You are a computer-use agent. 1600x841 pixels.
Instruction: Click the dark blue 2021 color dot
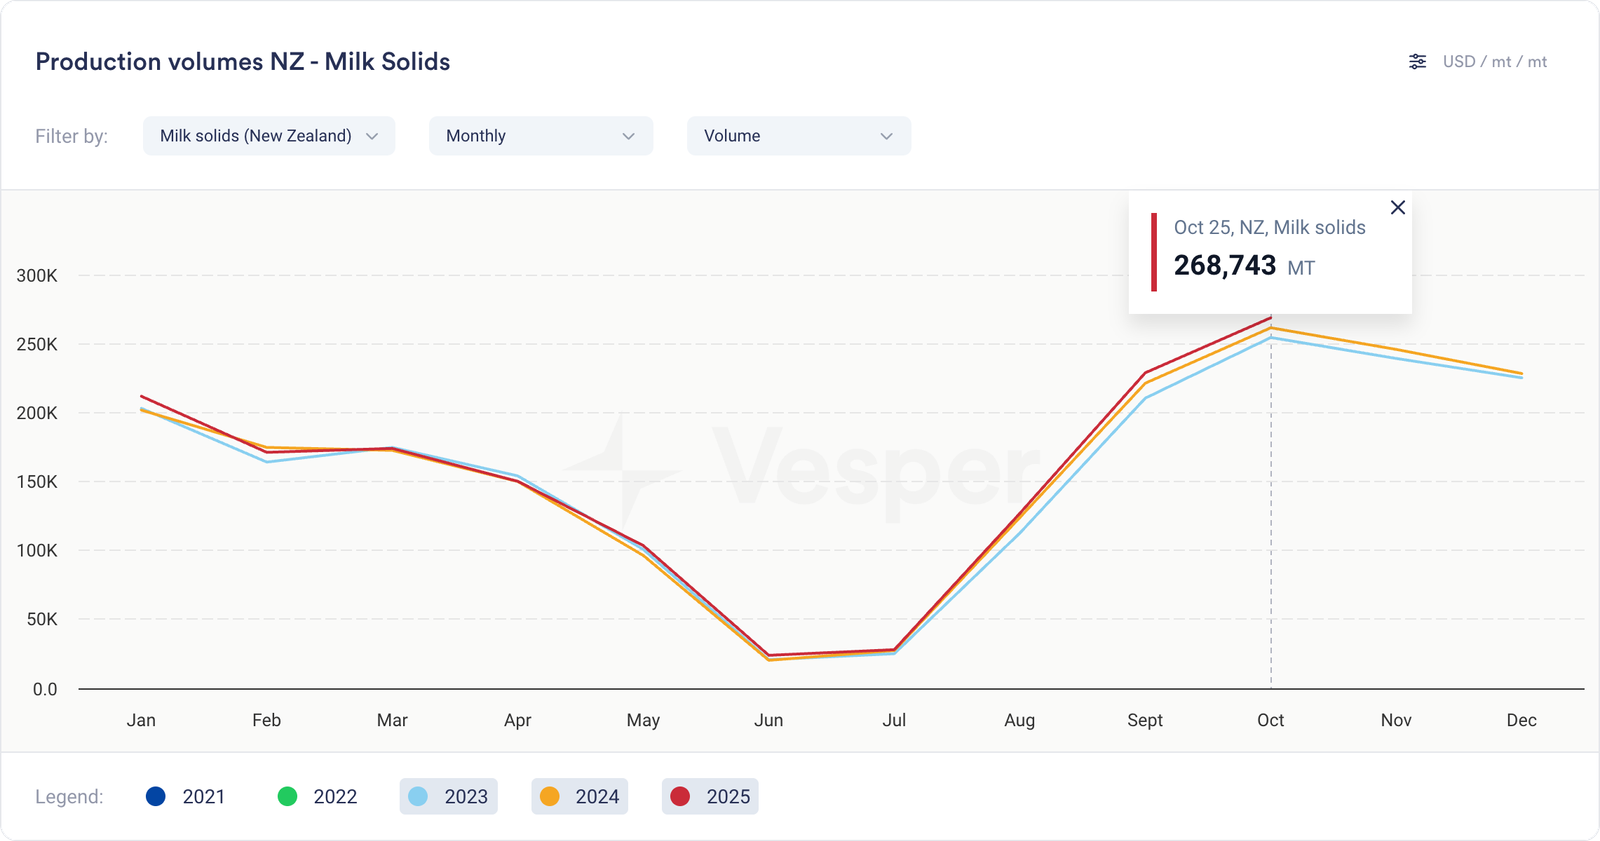[156, 797]
